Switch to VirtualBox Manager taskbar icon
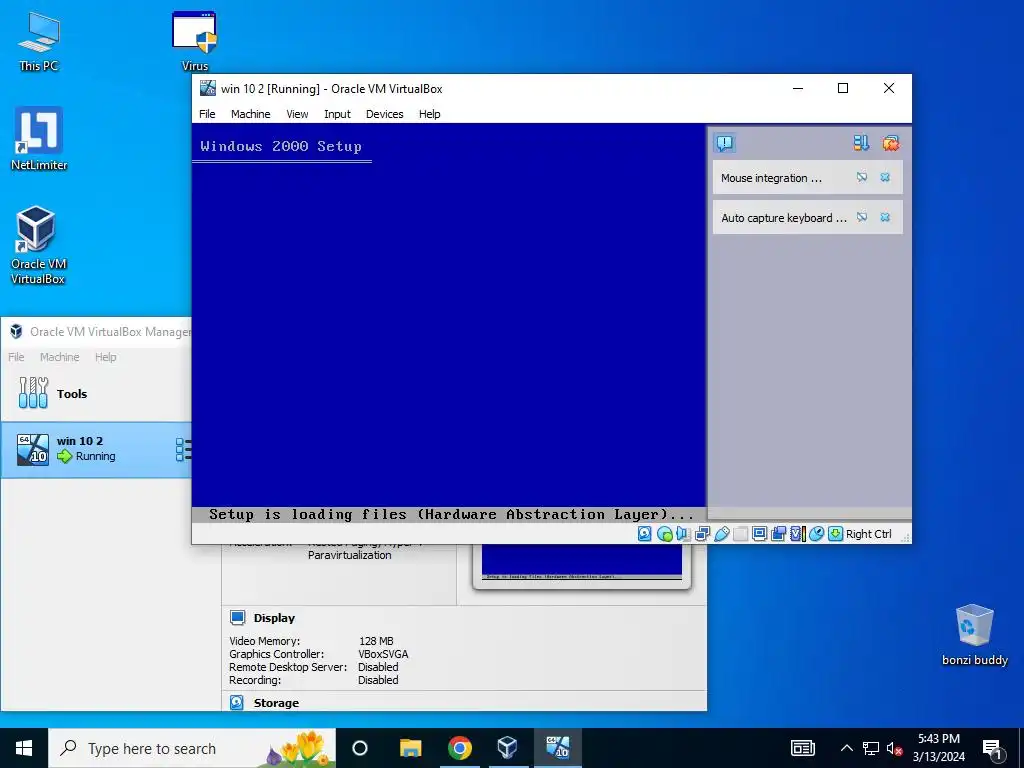1024x768 pixels. click(507, 748)
